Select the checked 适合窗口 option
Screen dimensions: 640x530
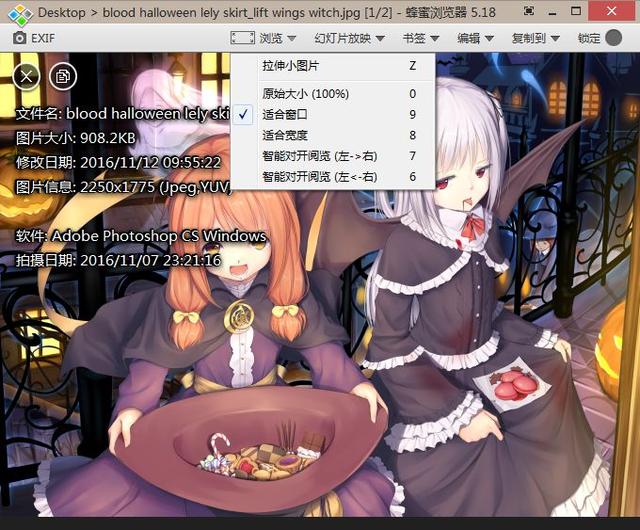click(x=333, y=114)
